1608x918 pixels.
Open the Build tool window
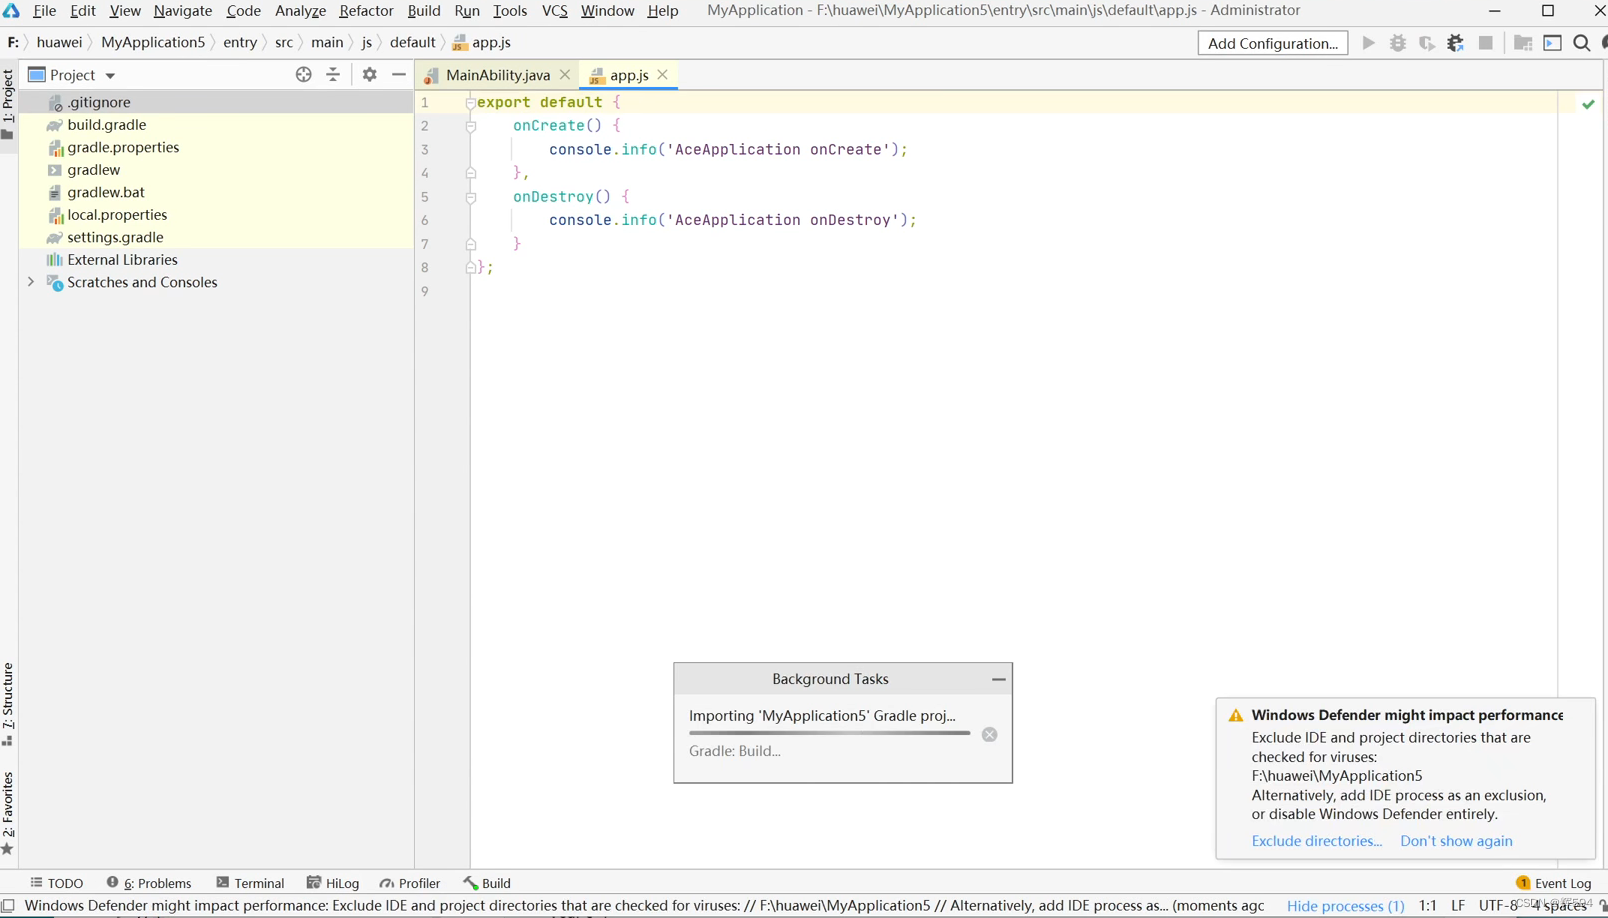pos(487,883)
